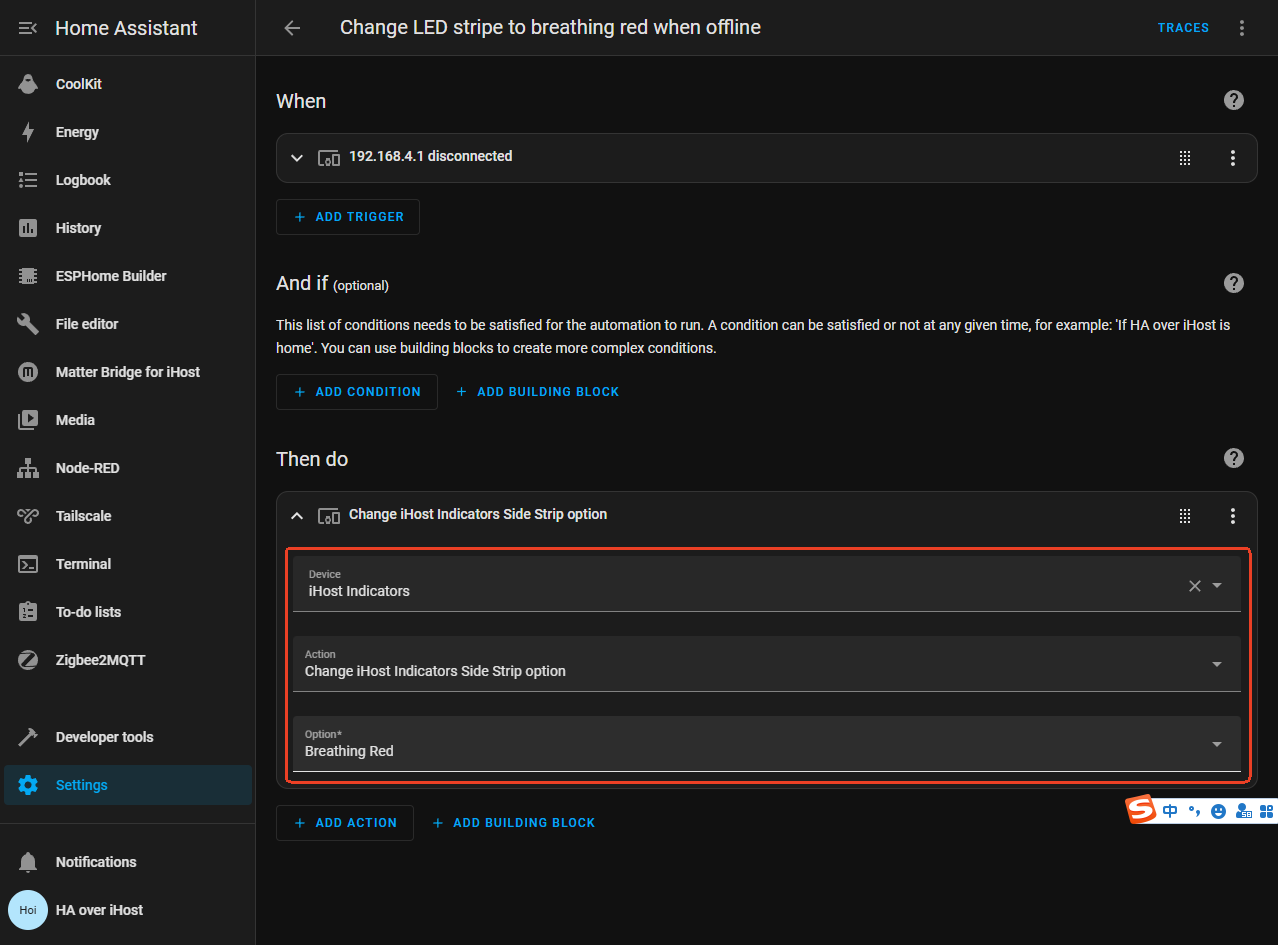Screen dimensions: 1278x945
Task: Go back with the arrow icon
Action: pyautogui.click(x=292, y=28)
